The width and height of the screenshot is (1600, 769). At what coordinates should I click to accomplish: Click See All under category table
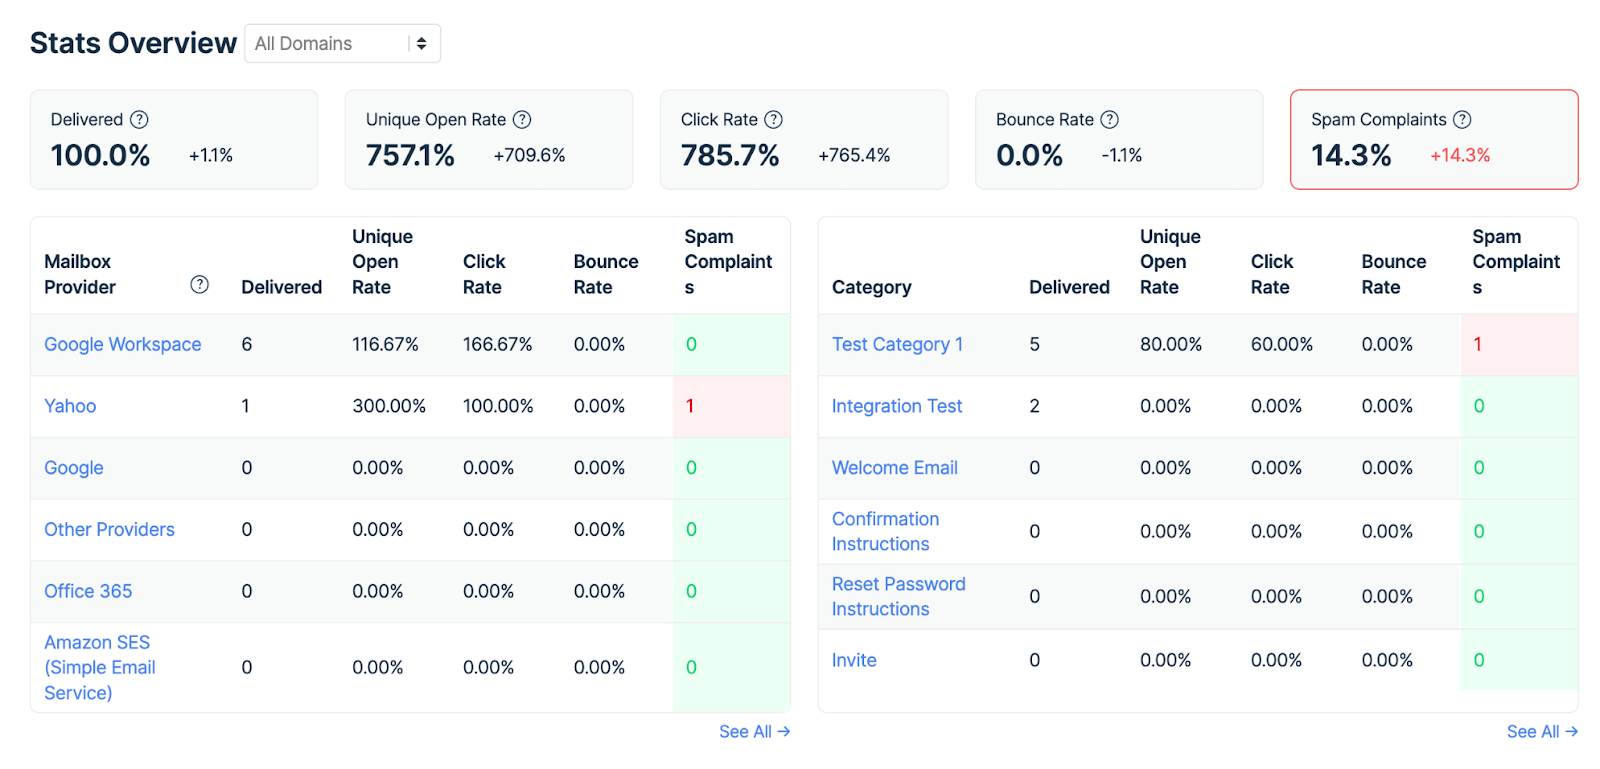[x=1541, y=732]
